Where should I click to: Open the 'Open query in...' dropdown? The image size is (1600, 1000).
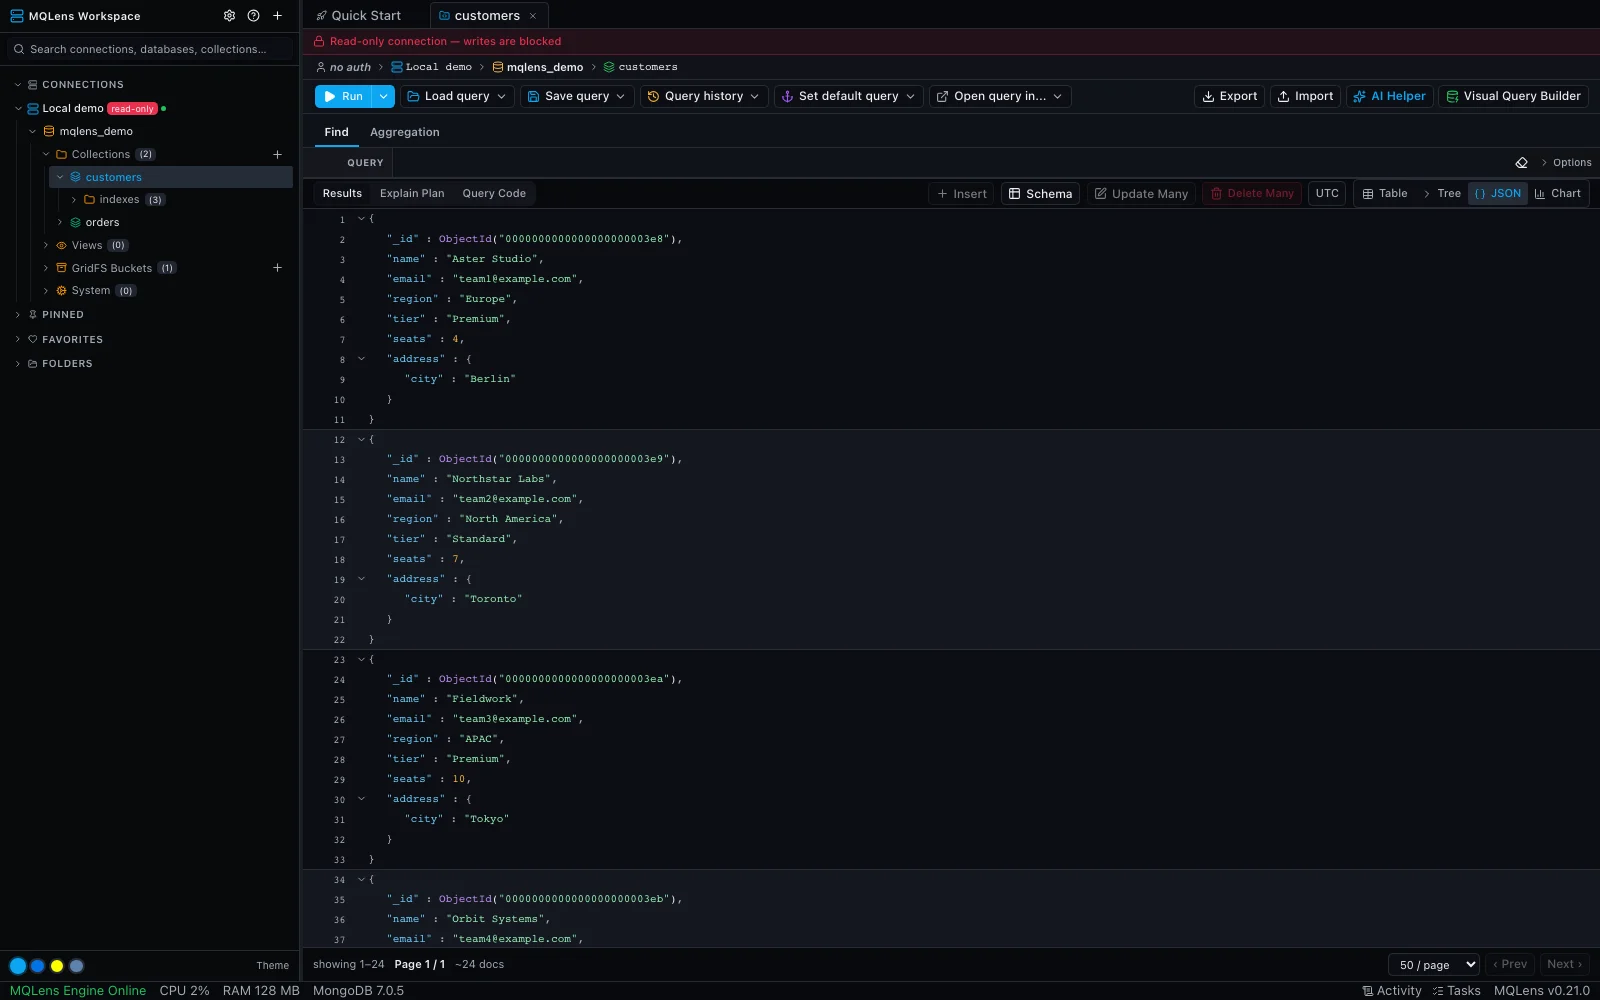[1000, 96]
